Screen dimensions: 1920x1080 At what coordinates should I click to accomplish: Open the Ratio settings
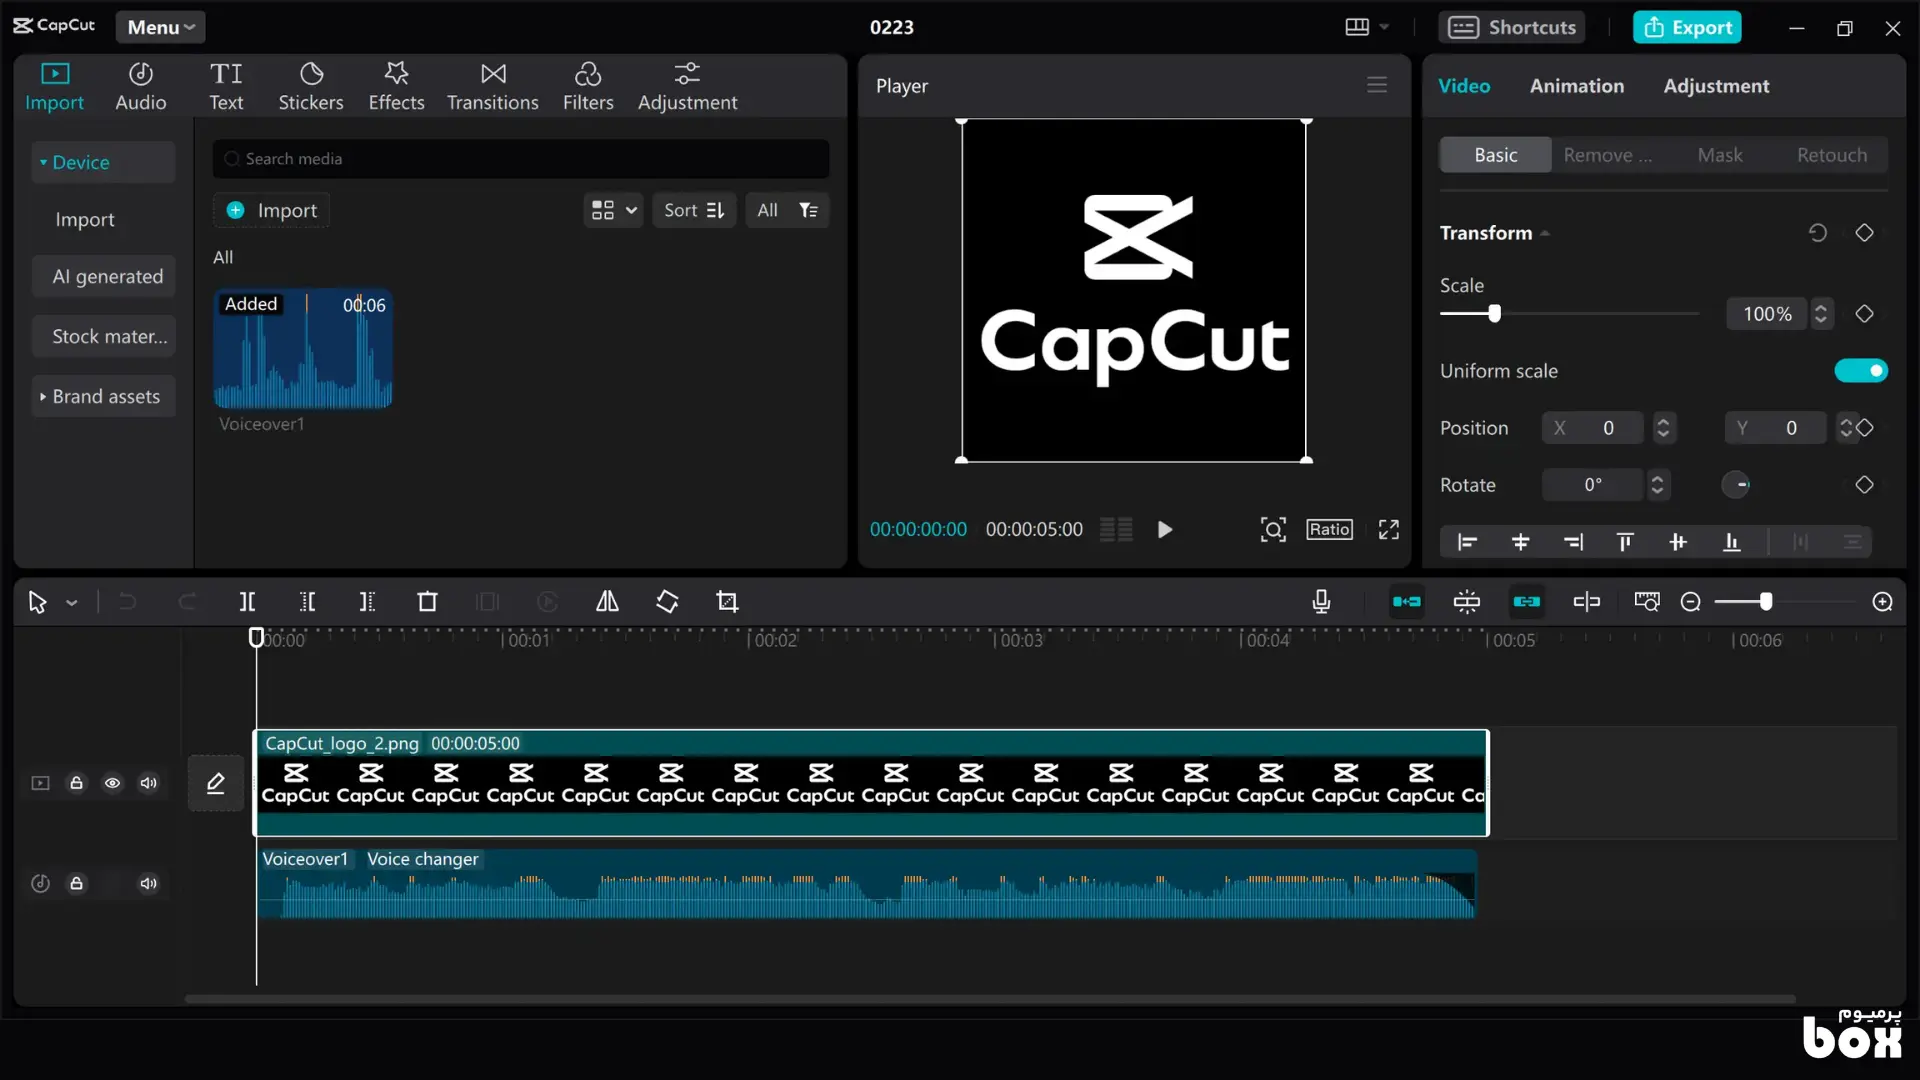[1329, 529]
